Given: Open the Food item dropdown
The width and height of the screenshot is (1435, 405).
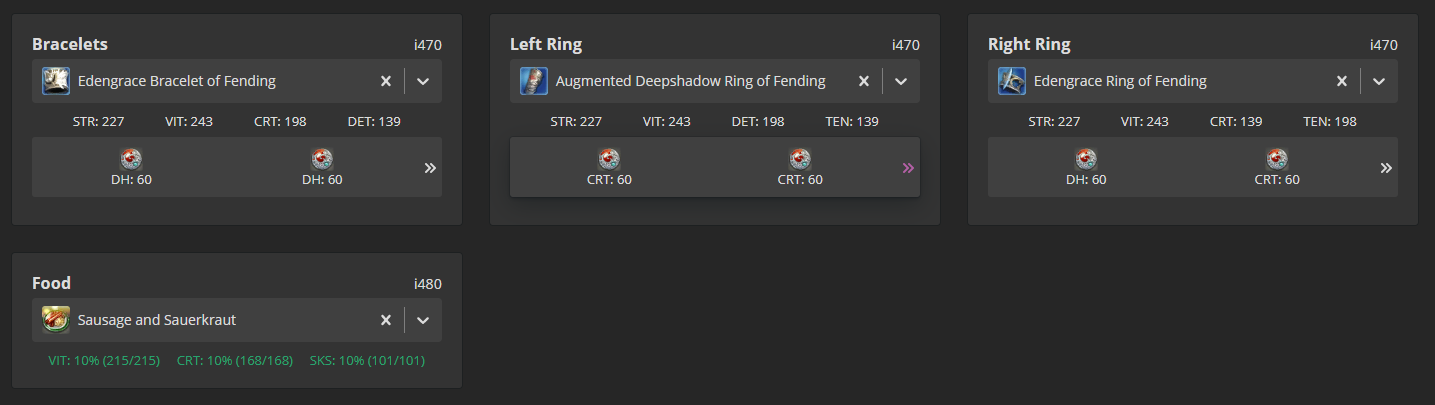Looking at the screenshot, I should coord(423,320).
